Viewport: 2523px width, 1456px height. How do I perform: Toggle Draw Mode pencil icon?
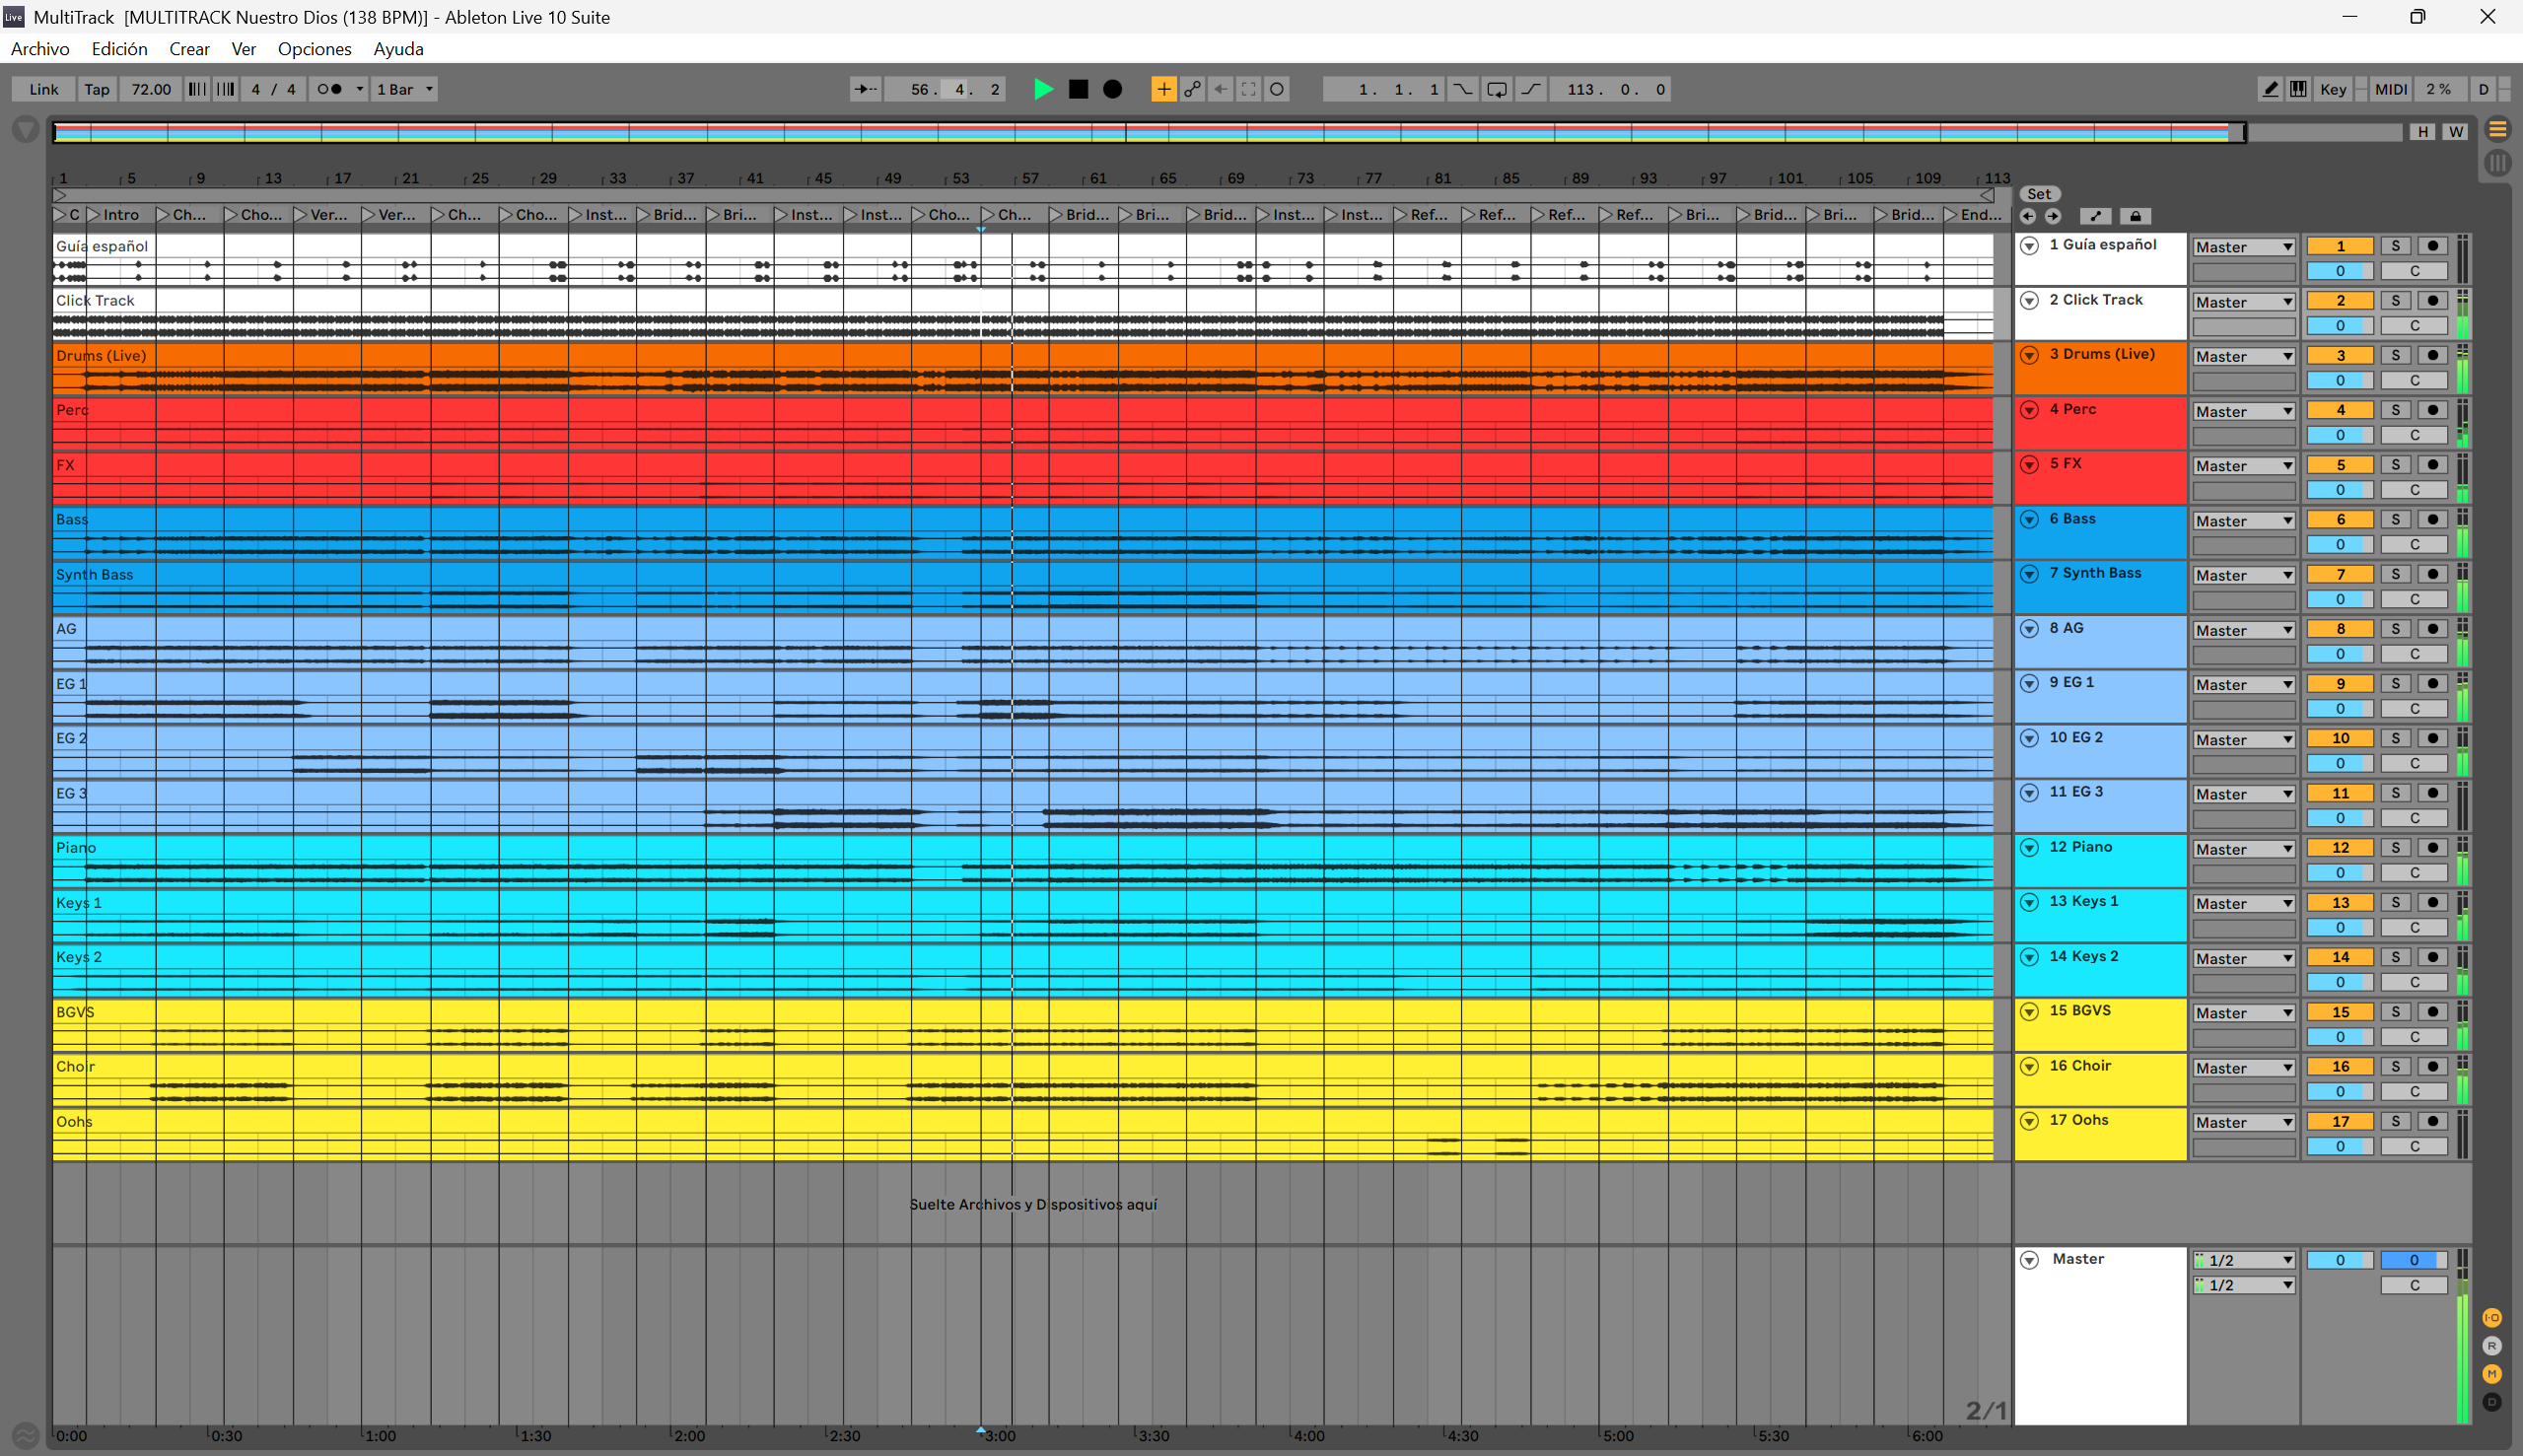tap(2270, 89)
